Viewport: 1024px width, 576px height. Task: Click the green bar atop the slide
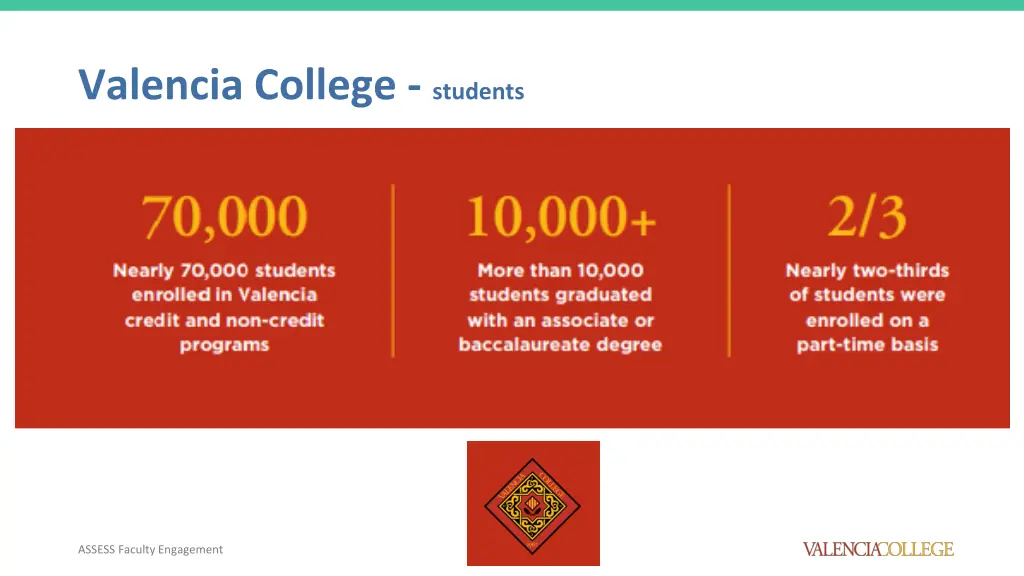pyautogui.click(x=512, y=5)
